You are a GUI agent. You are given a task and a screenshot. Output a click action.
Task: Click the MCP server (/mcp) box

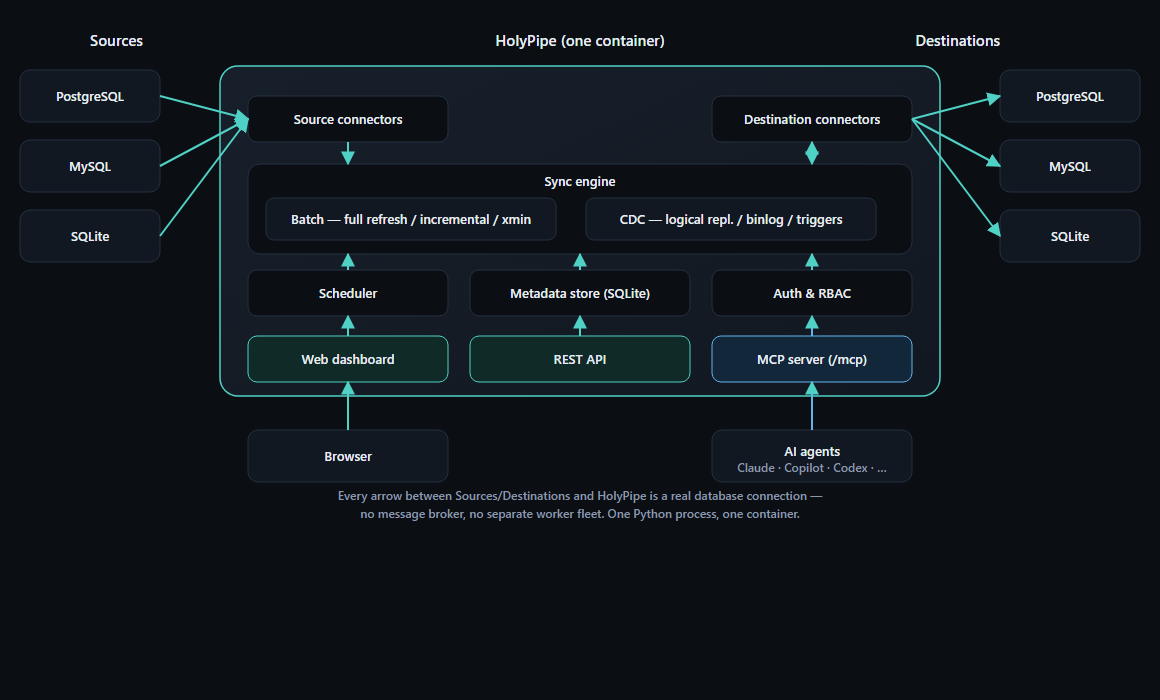coord(812,359)
